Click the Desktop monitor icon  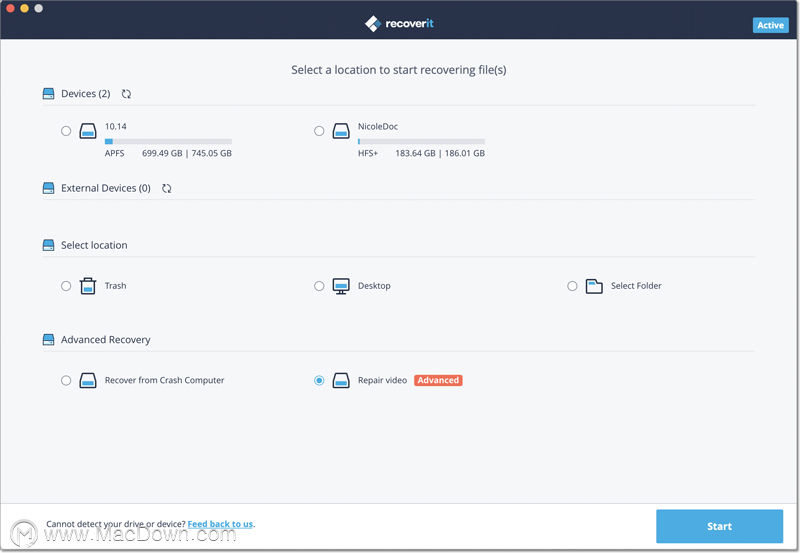[x=341, y=286]
